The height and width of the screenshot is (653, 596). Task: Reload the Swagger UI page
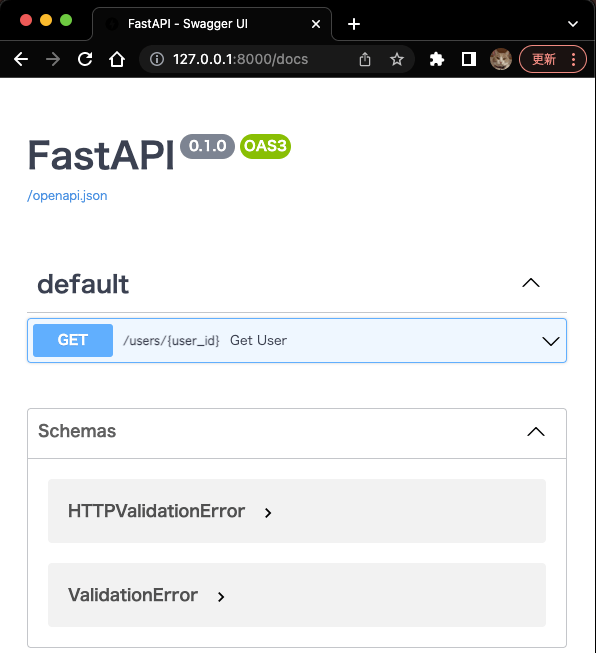[85, 59]
